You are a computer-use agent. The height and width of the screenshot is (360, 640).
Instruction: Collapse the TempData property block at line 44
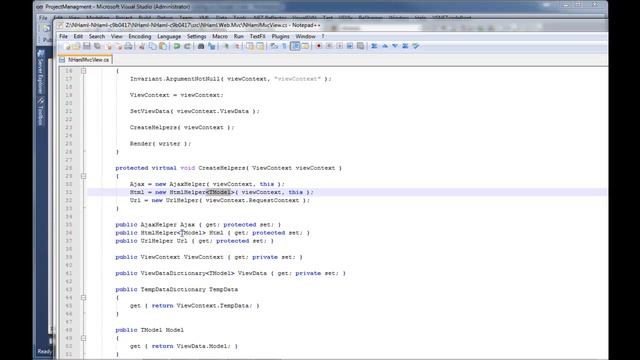click(83, 298)
